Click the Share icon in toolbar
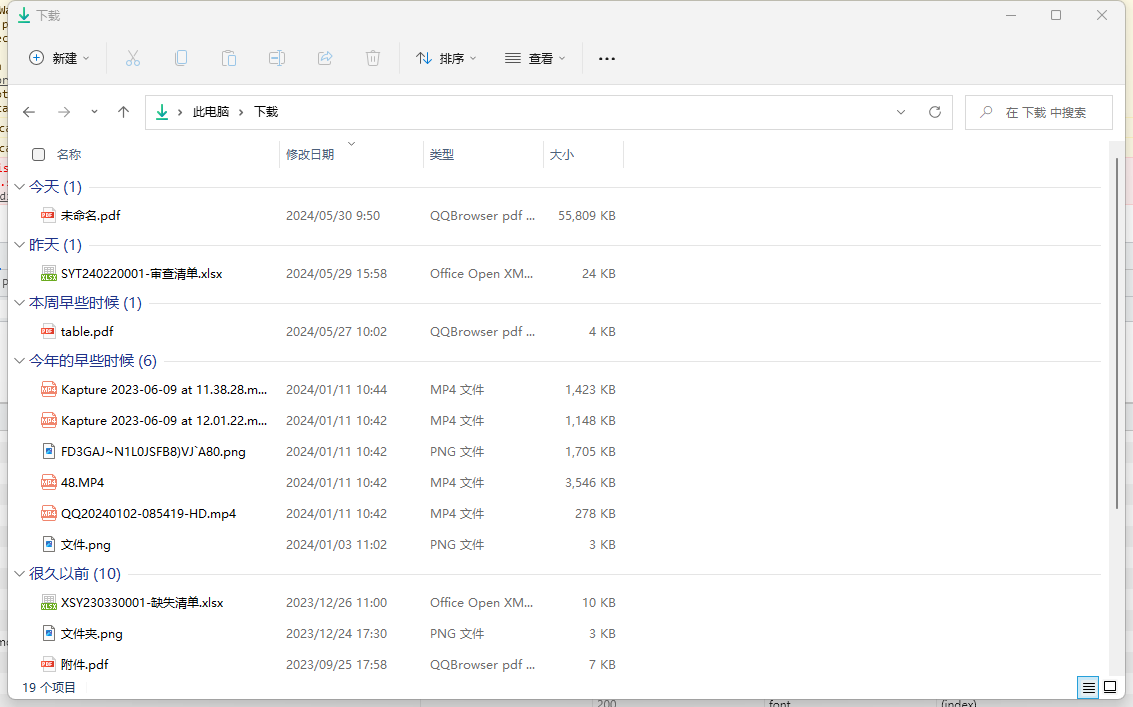This screenshot has width=1133, height=707. click(325, 58)
